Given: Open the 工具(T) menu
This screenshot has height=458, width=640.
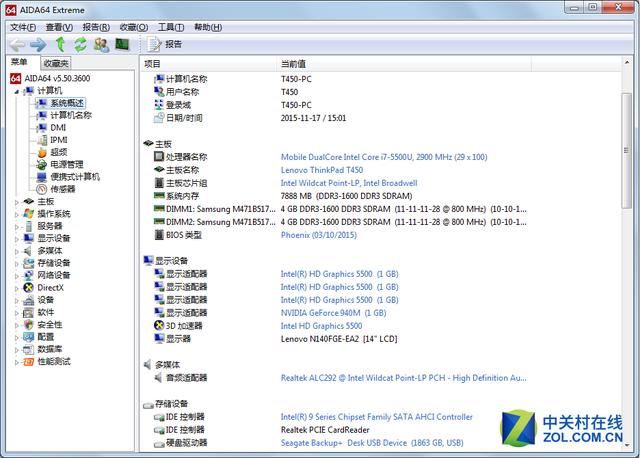Looking at the screenshot, I should [171, 27].
